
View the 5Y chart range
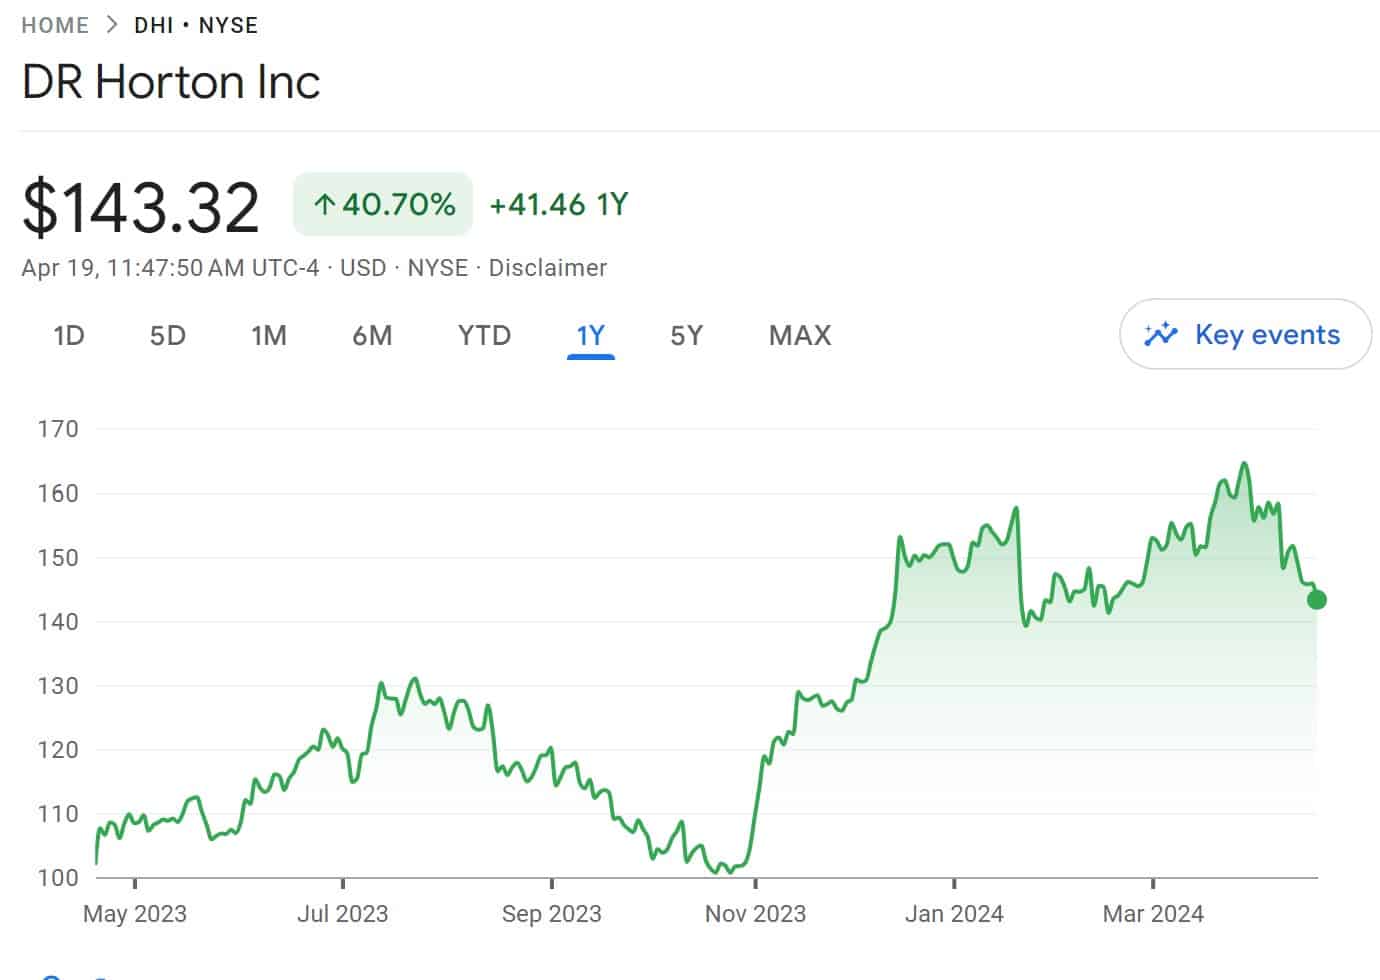click(x=686, y=335)
